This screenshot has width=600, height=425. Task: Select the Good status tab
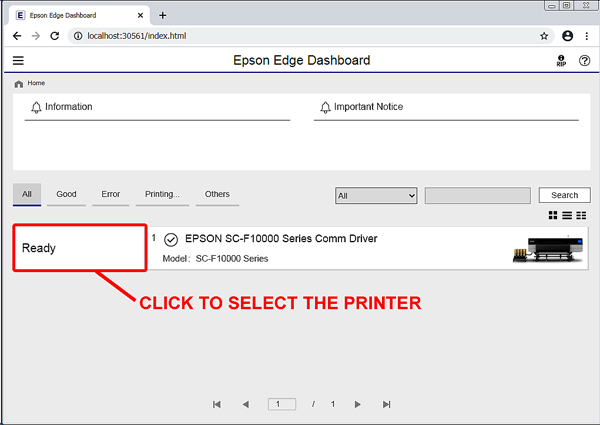pos(66,194)
